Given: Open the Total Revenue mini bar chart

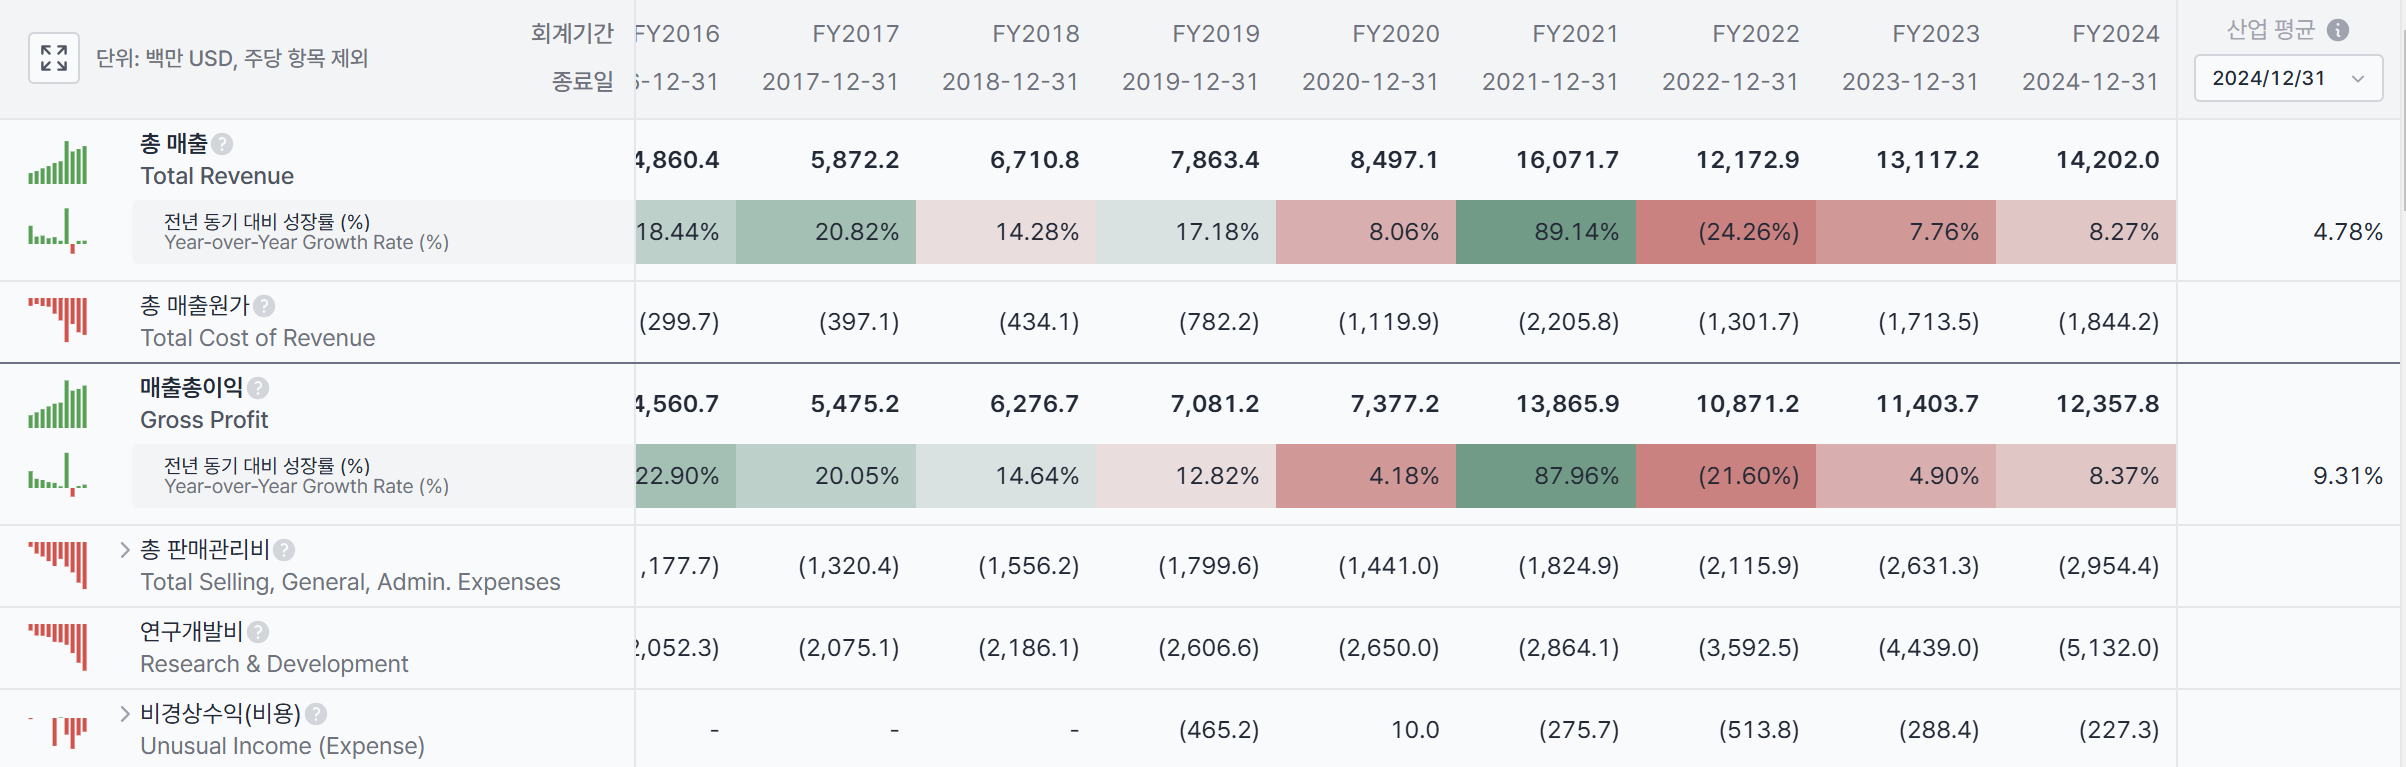Looking at the screenshot, I should click(x=58, y=163).
